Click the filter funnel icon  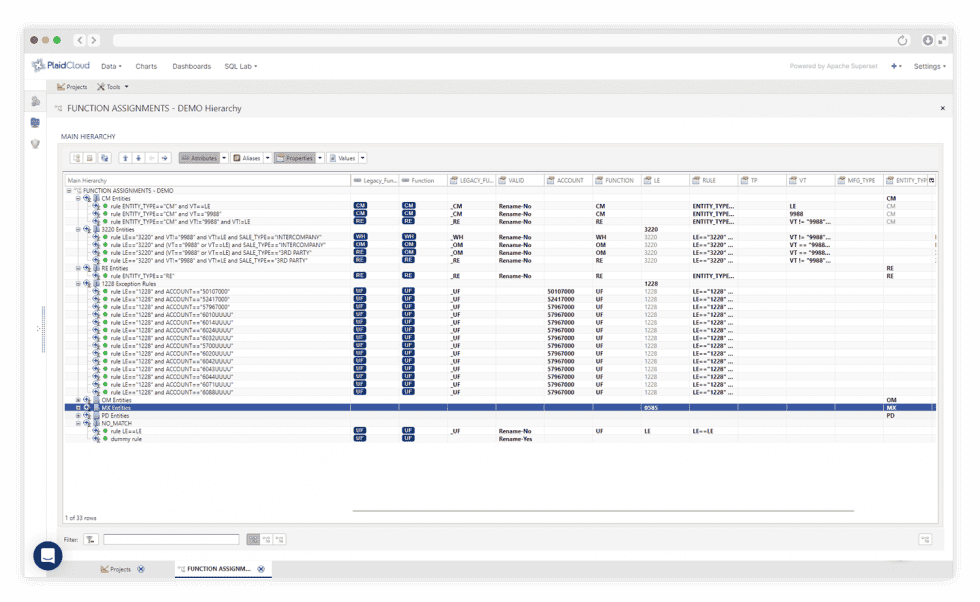(x=91, y=539)
